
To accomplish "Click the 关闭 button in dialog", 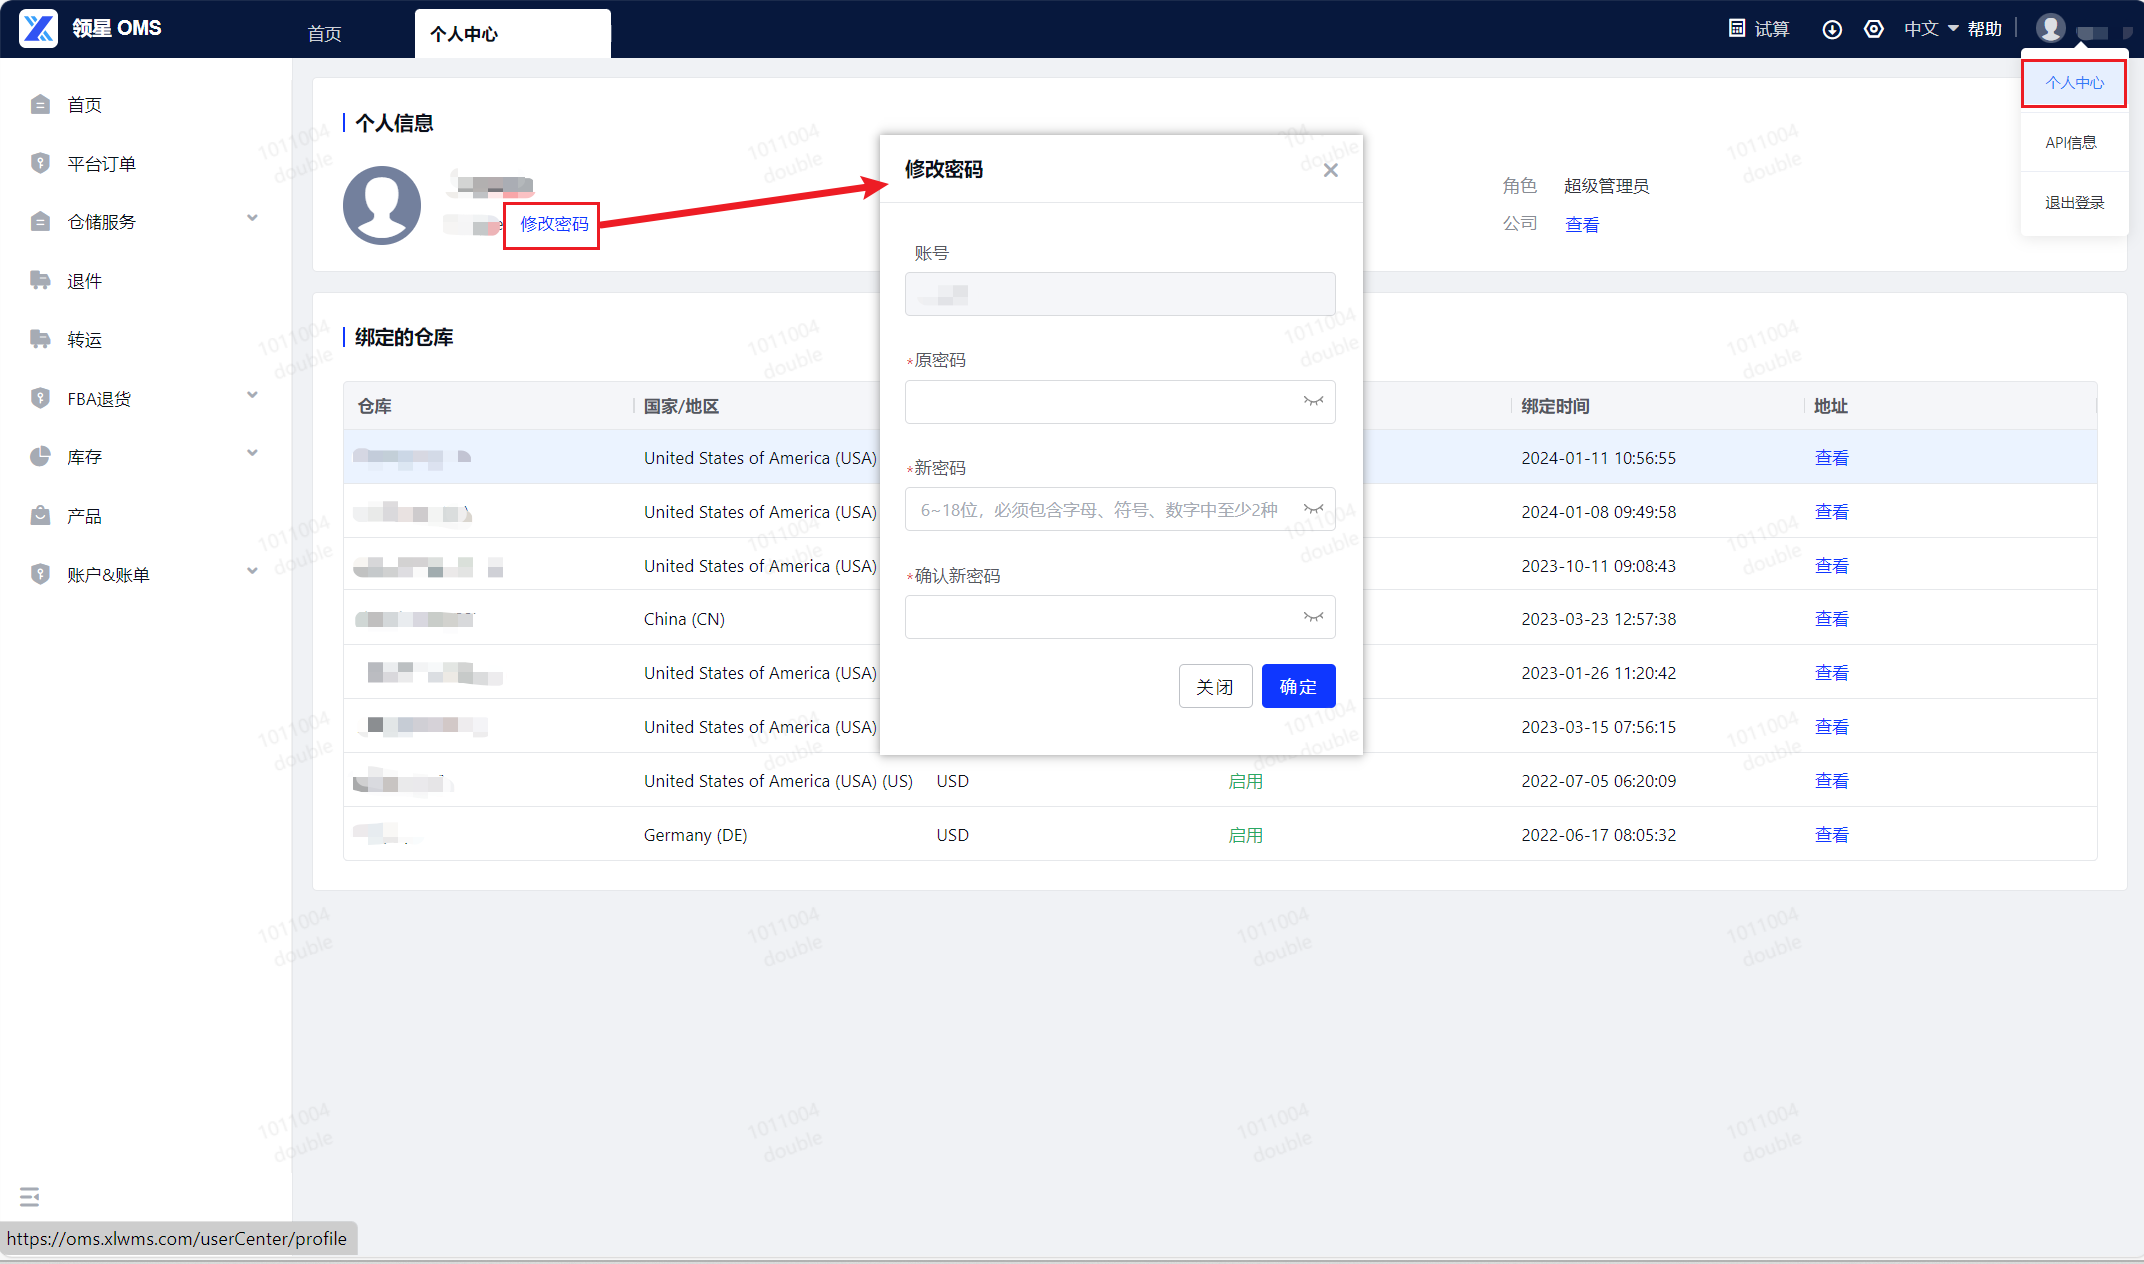I will click(1215, 686).
